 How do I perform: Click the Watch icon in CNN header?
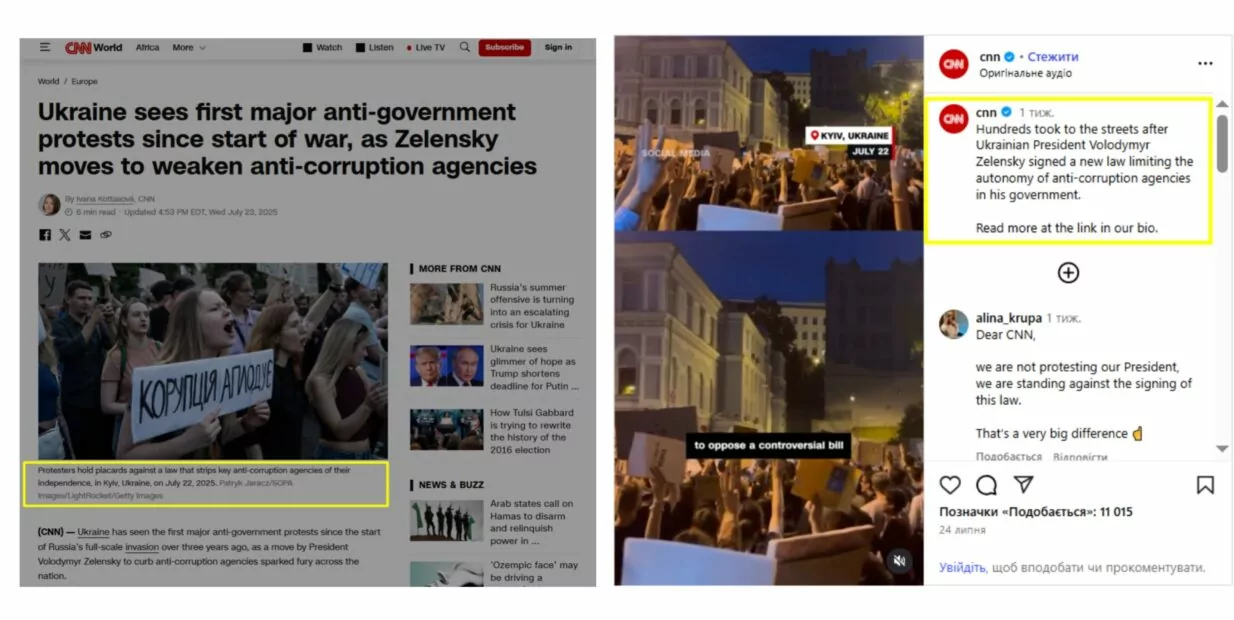pyautogui.click(x=308, y=47)
